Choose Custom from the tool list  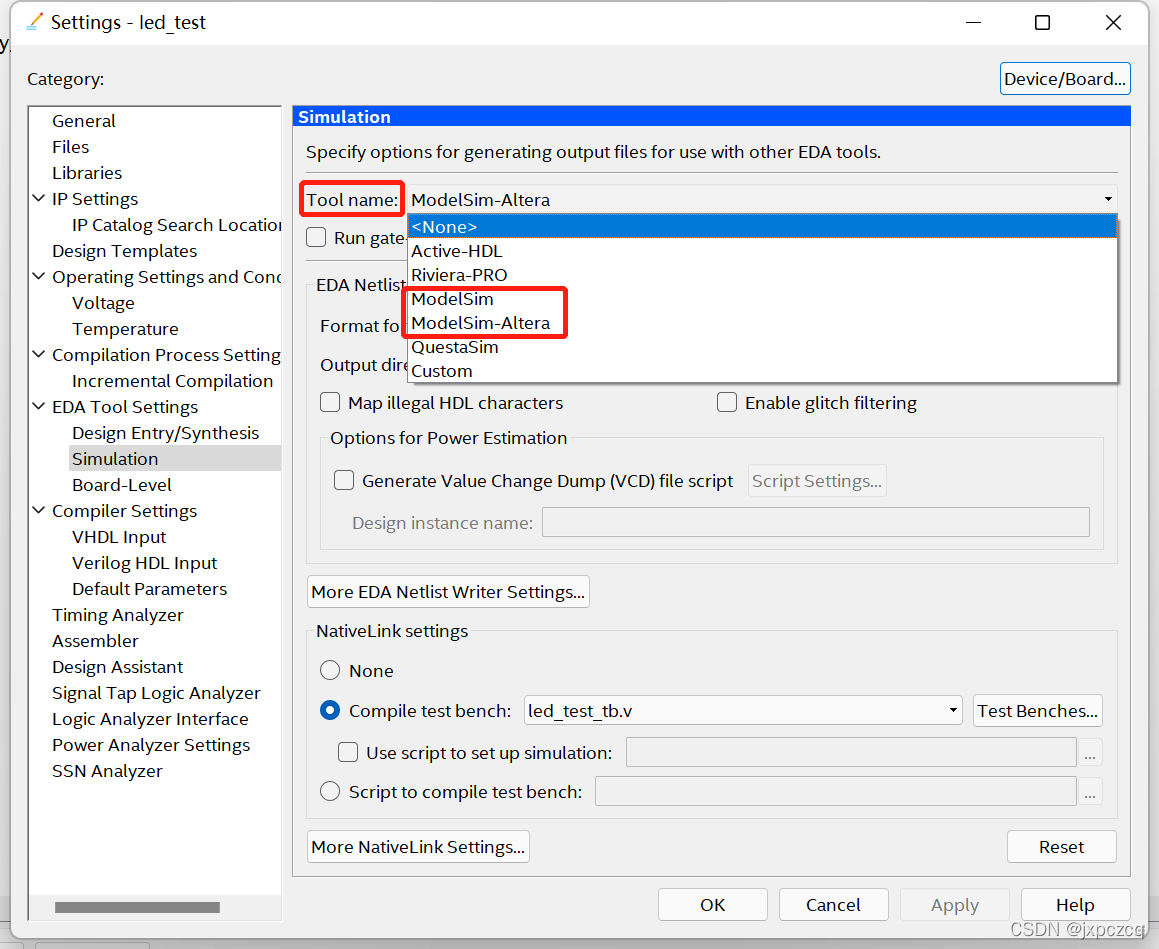[762, 371]
